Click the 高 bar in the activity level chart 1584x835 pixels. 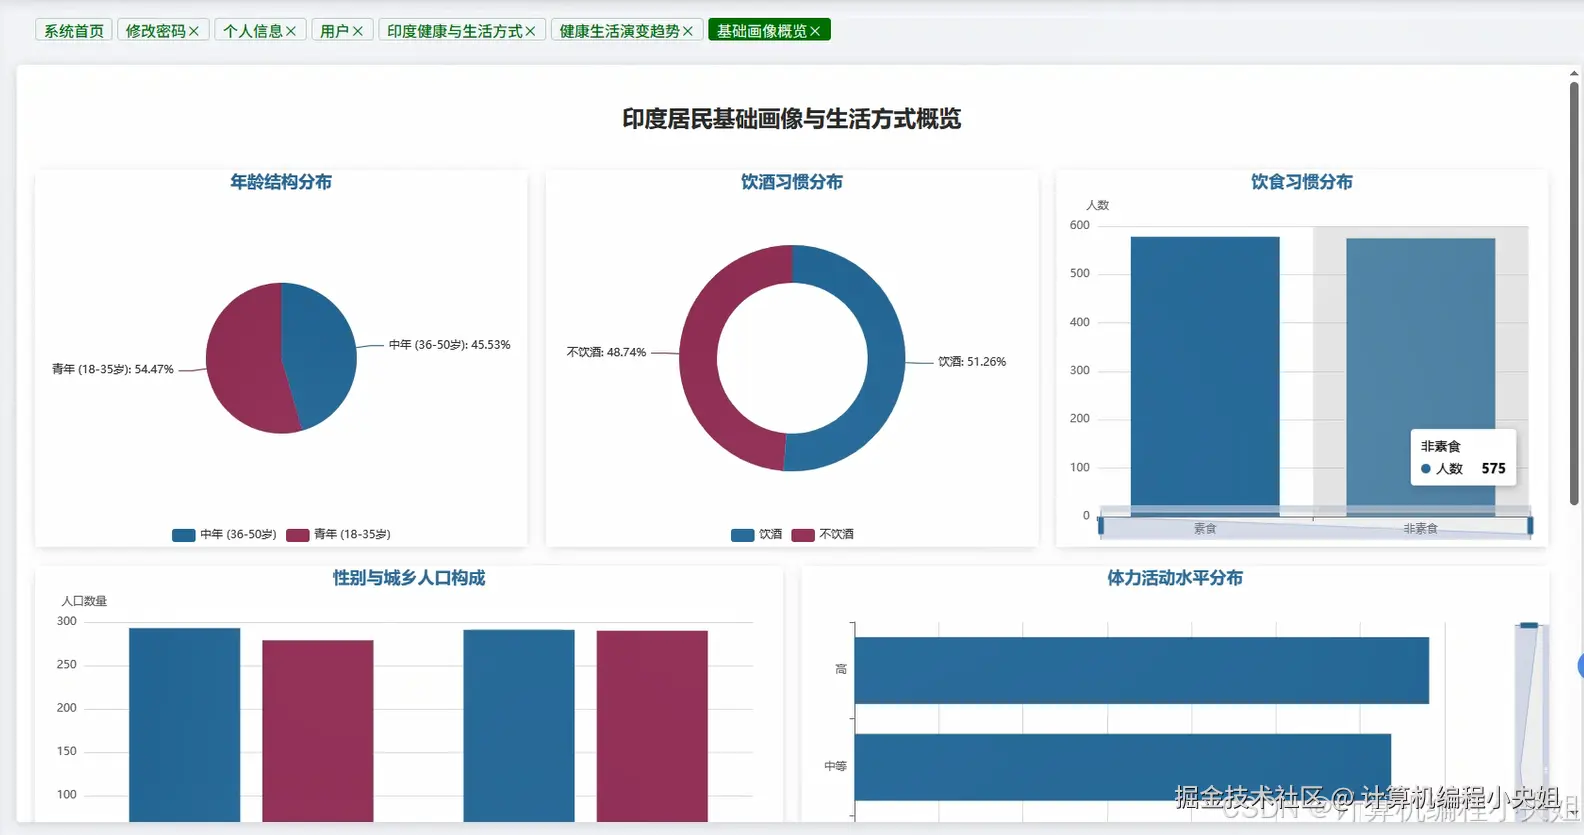click(x=1141, y=670)
